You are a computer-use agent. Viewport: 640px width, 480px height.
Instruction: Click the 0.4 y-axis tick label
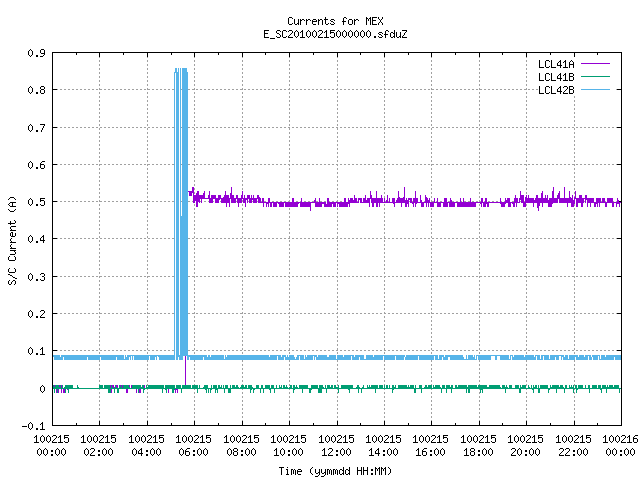tap(36, 239)
